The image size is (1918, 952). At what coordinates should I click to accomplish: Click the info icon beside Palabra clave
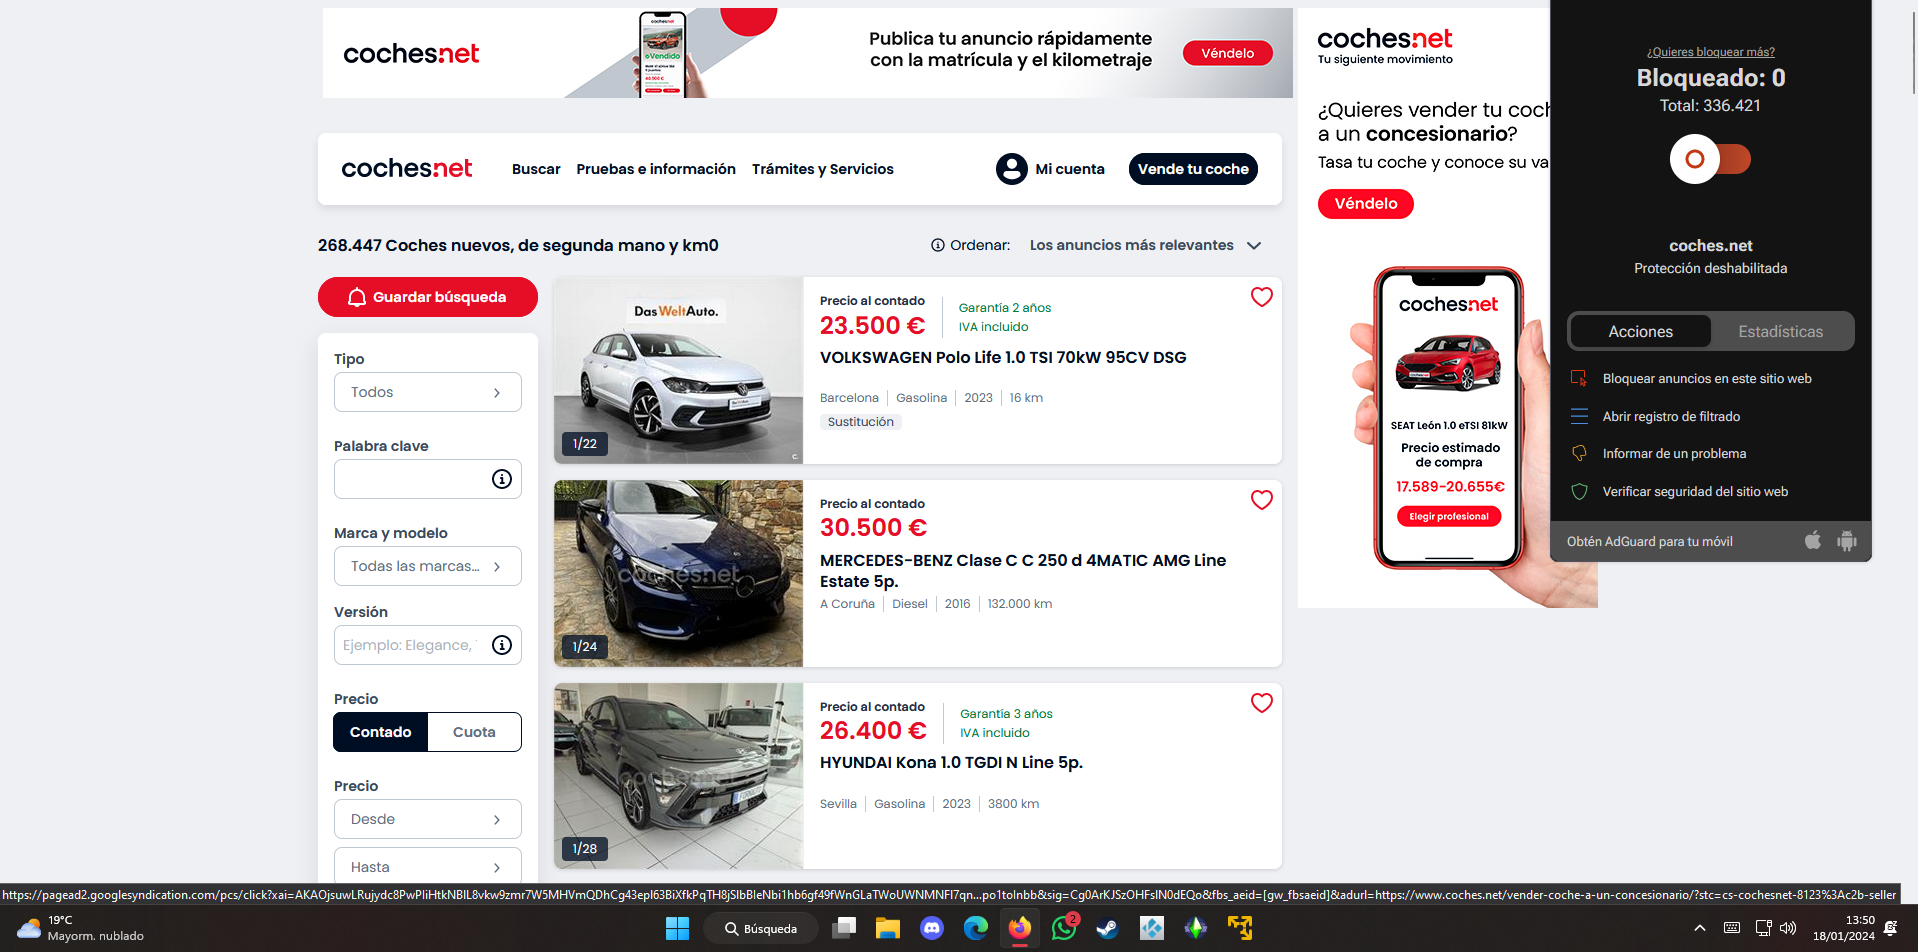pos(501,479)
